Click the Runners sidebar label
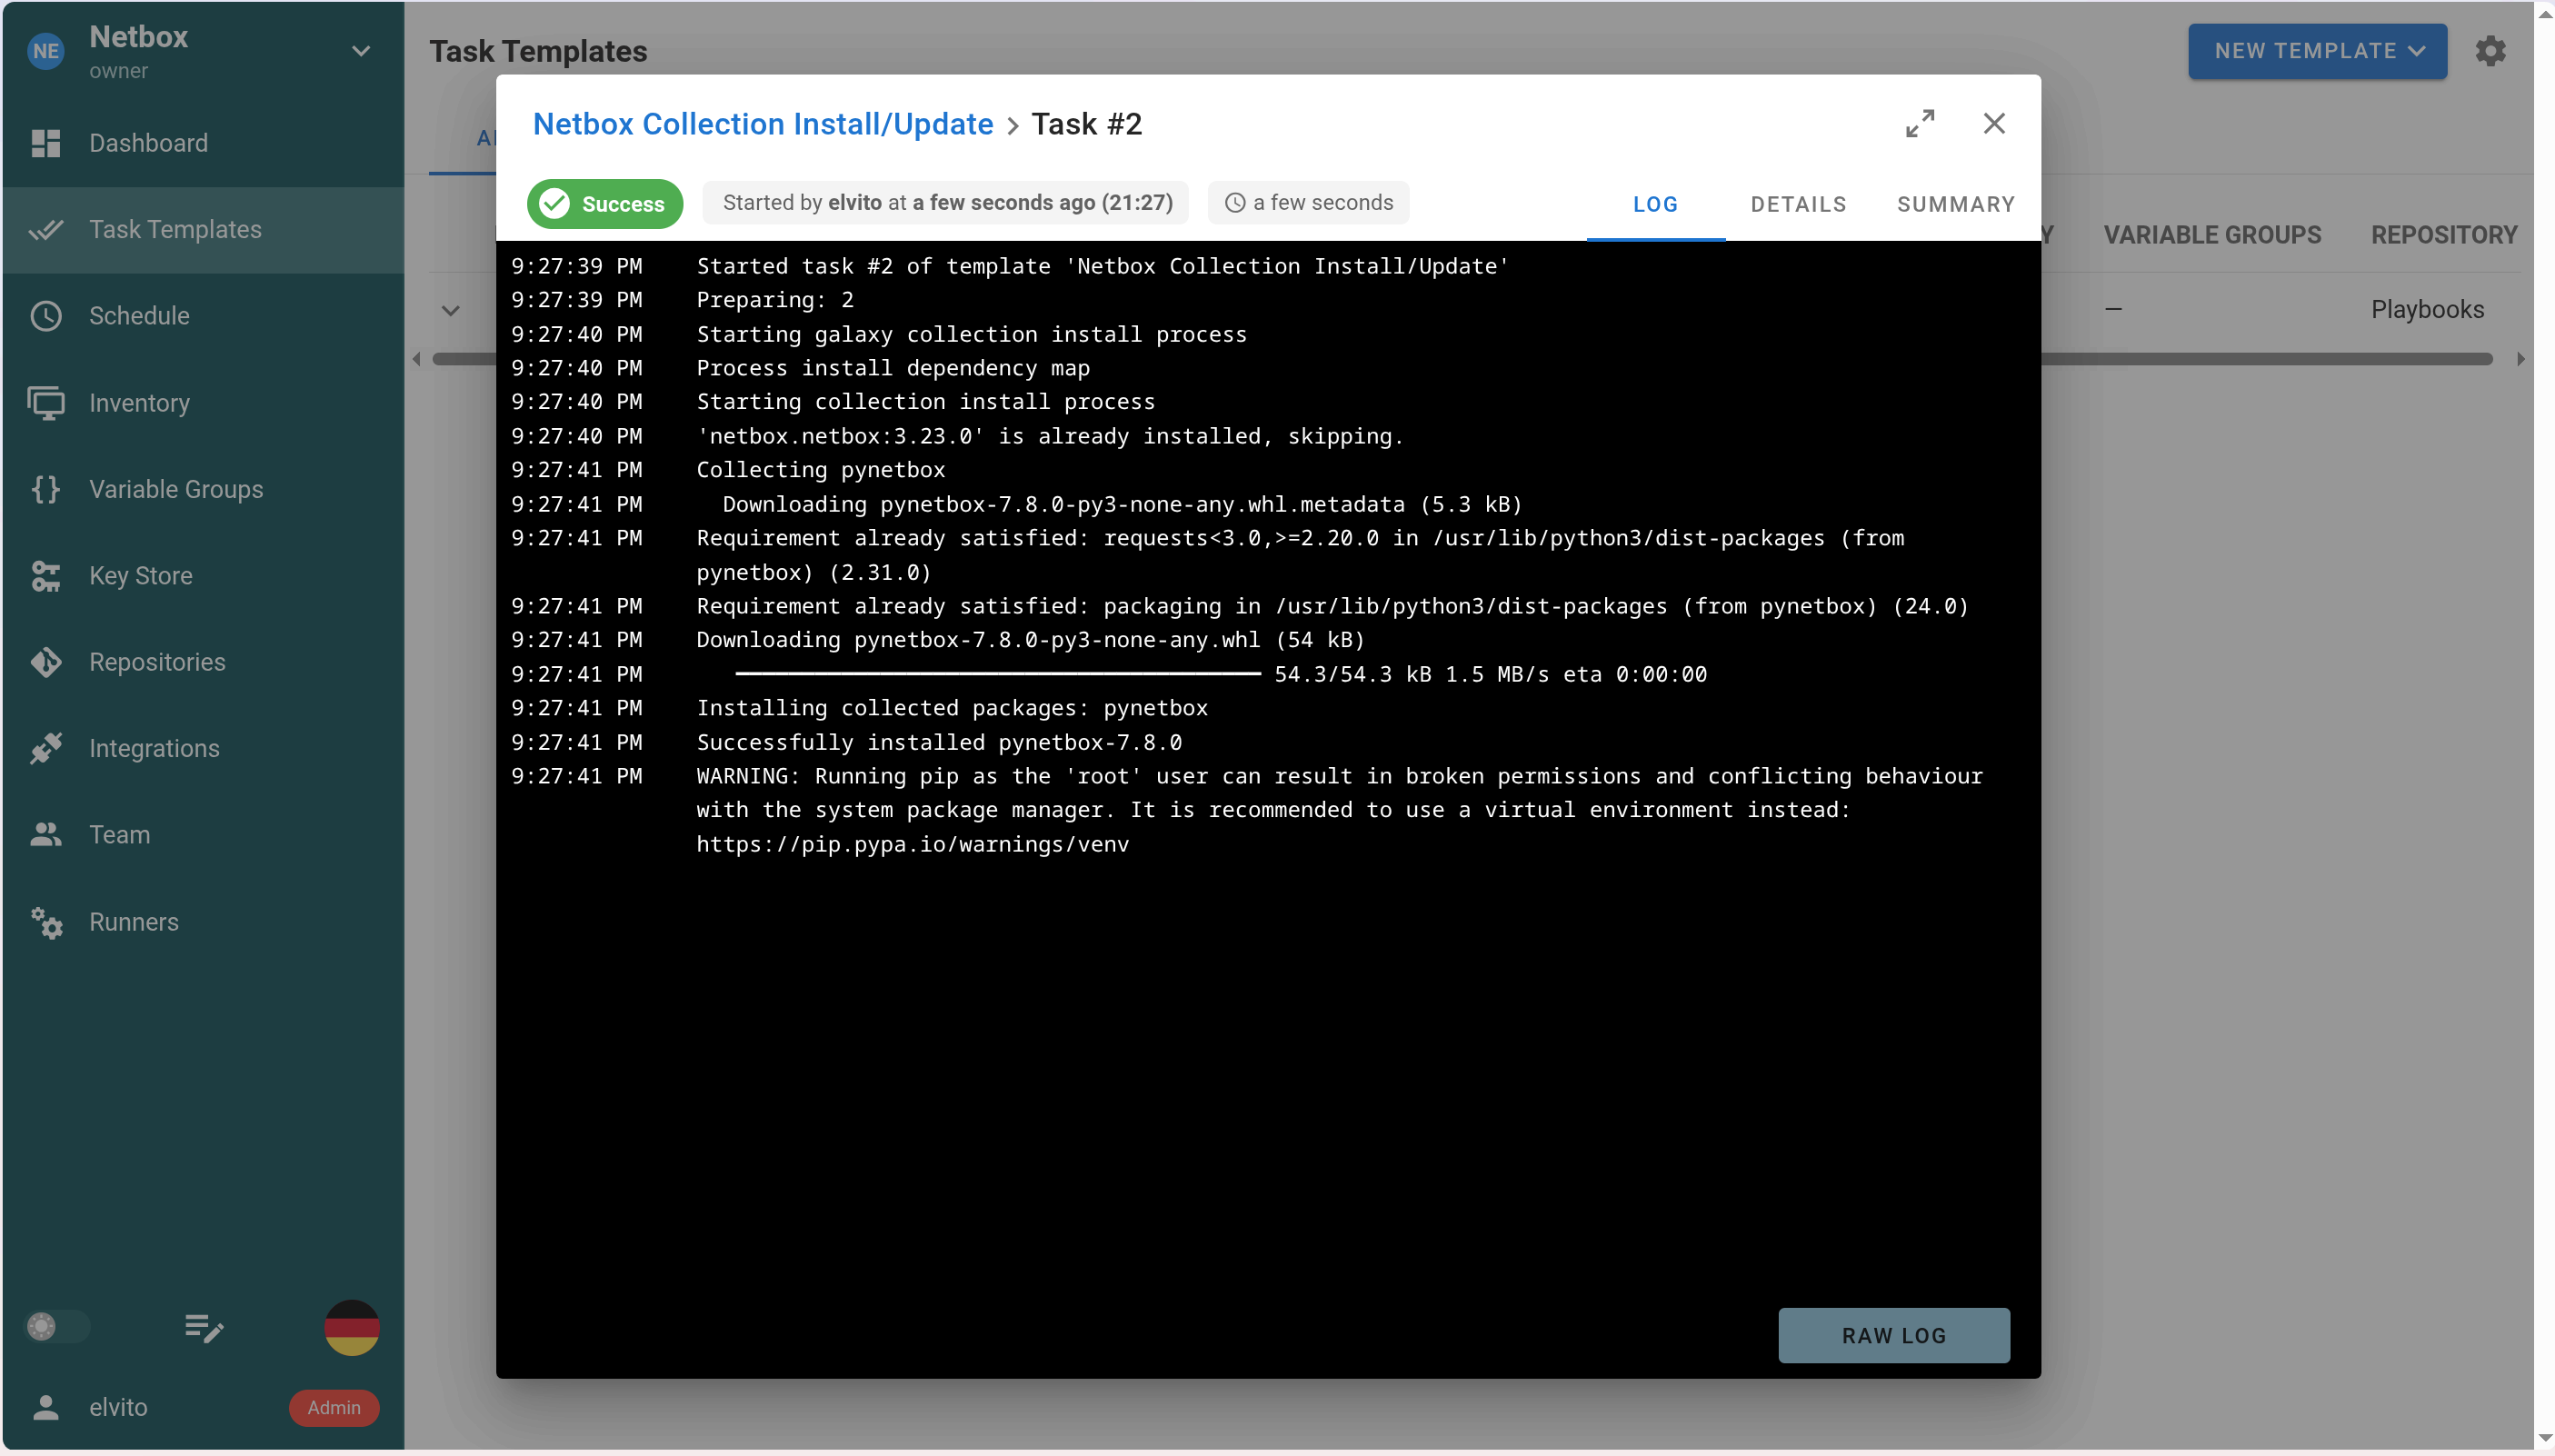The width and height of the screenshot is (2555, 1456). click(x=134, y=922)
